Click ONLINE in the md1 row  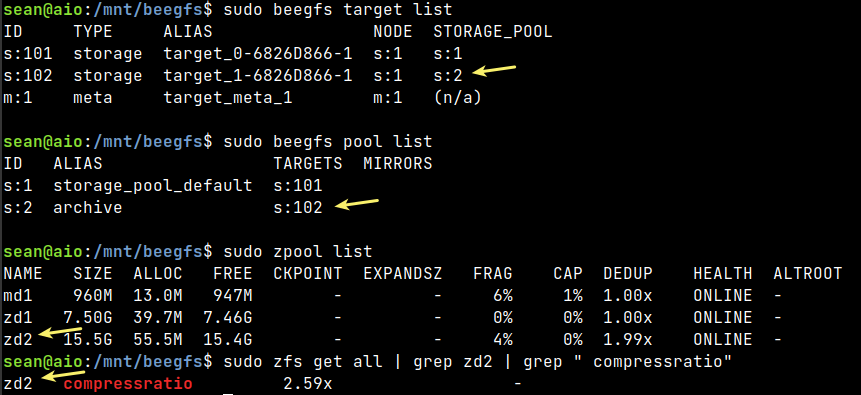[x=723, y=296]
